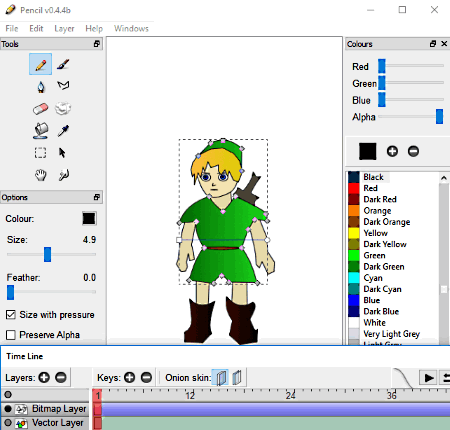Select the Vector Layer row

(45, 423)
